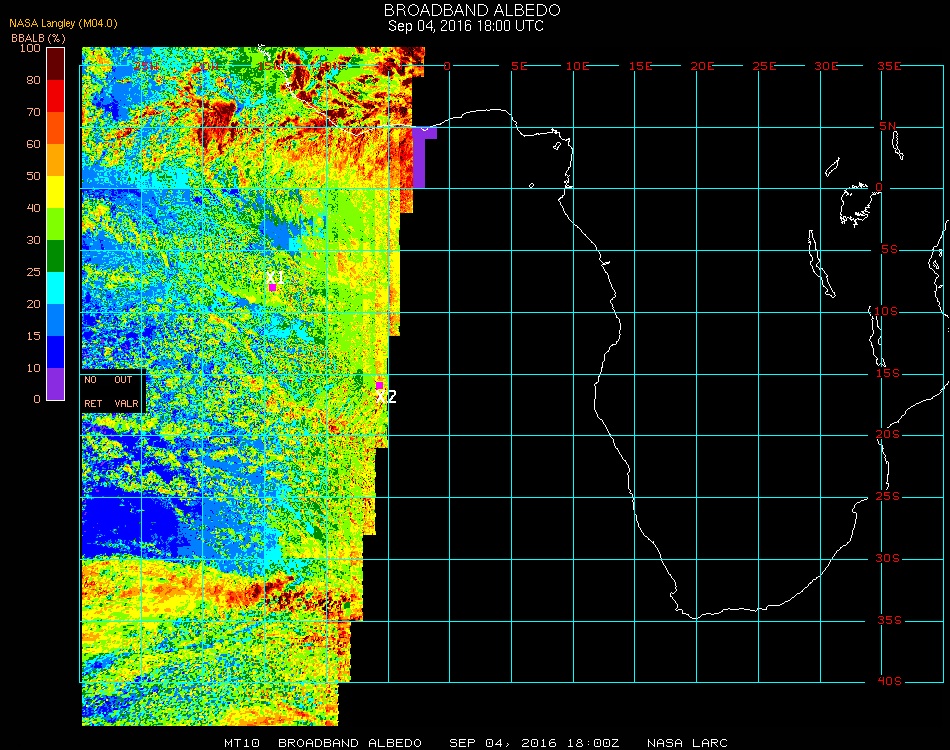Pick the dark green 25-30% legend swatch

pos(56,256)
